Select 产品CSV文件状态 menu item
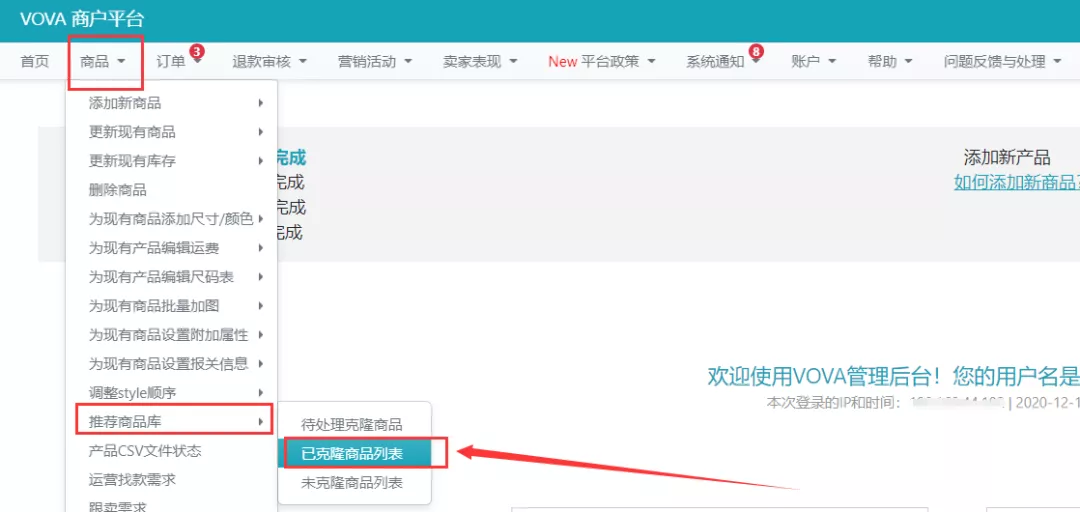This screenshot has height=512, width=1080. coord(172,451)
